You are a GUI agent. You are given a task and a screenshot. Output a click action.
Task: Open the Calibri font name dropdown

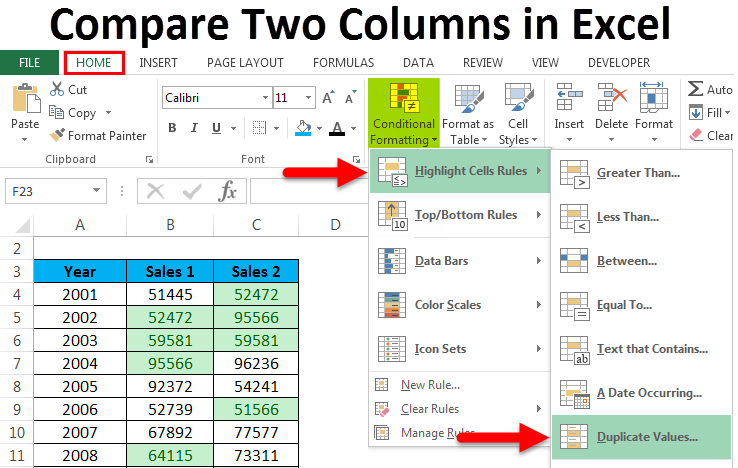265,97
